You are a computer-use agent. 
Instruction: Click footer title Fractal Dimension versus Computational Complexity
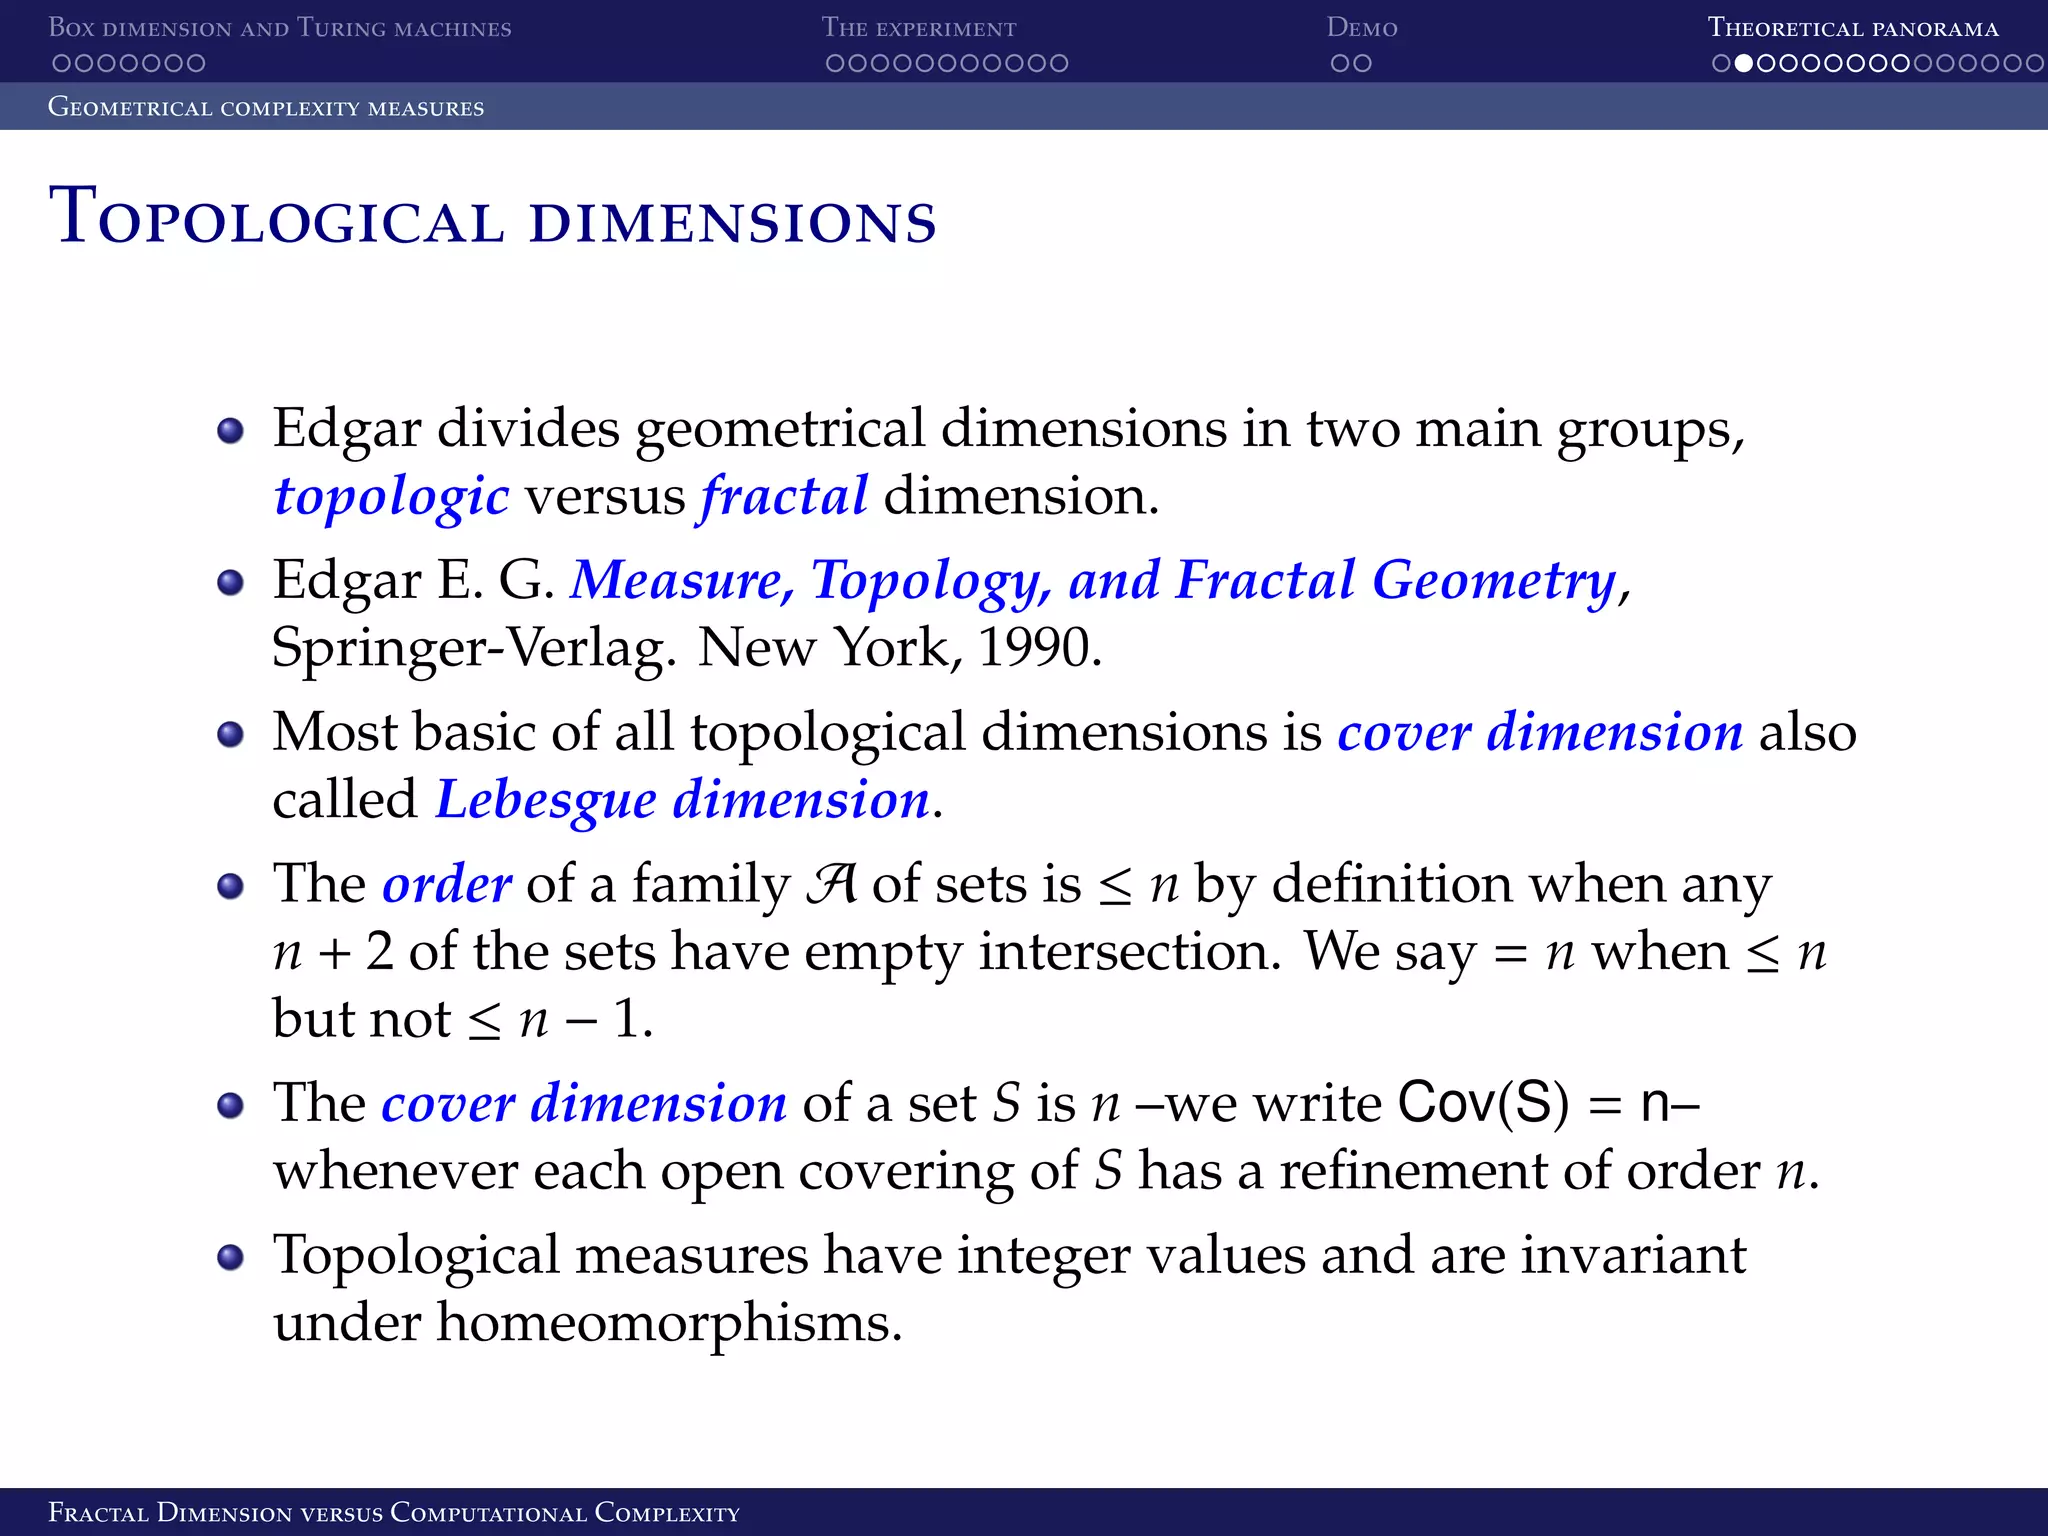[394, 1512]
